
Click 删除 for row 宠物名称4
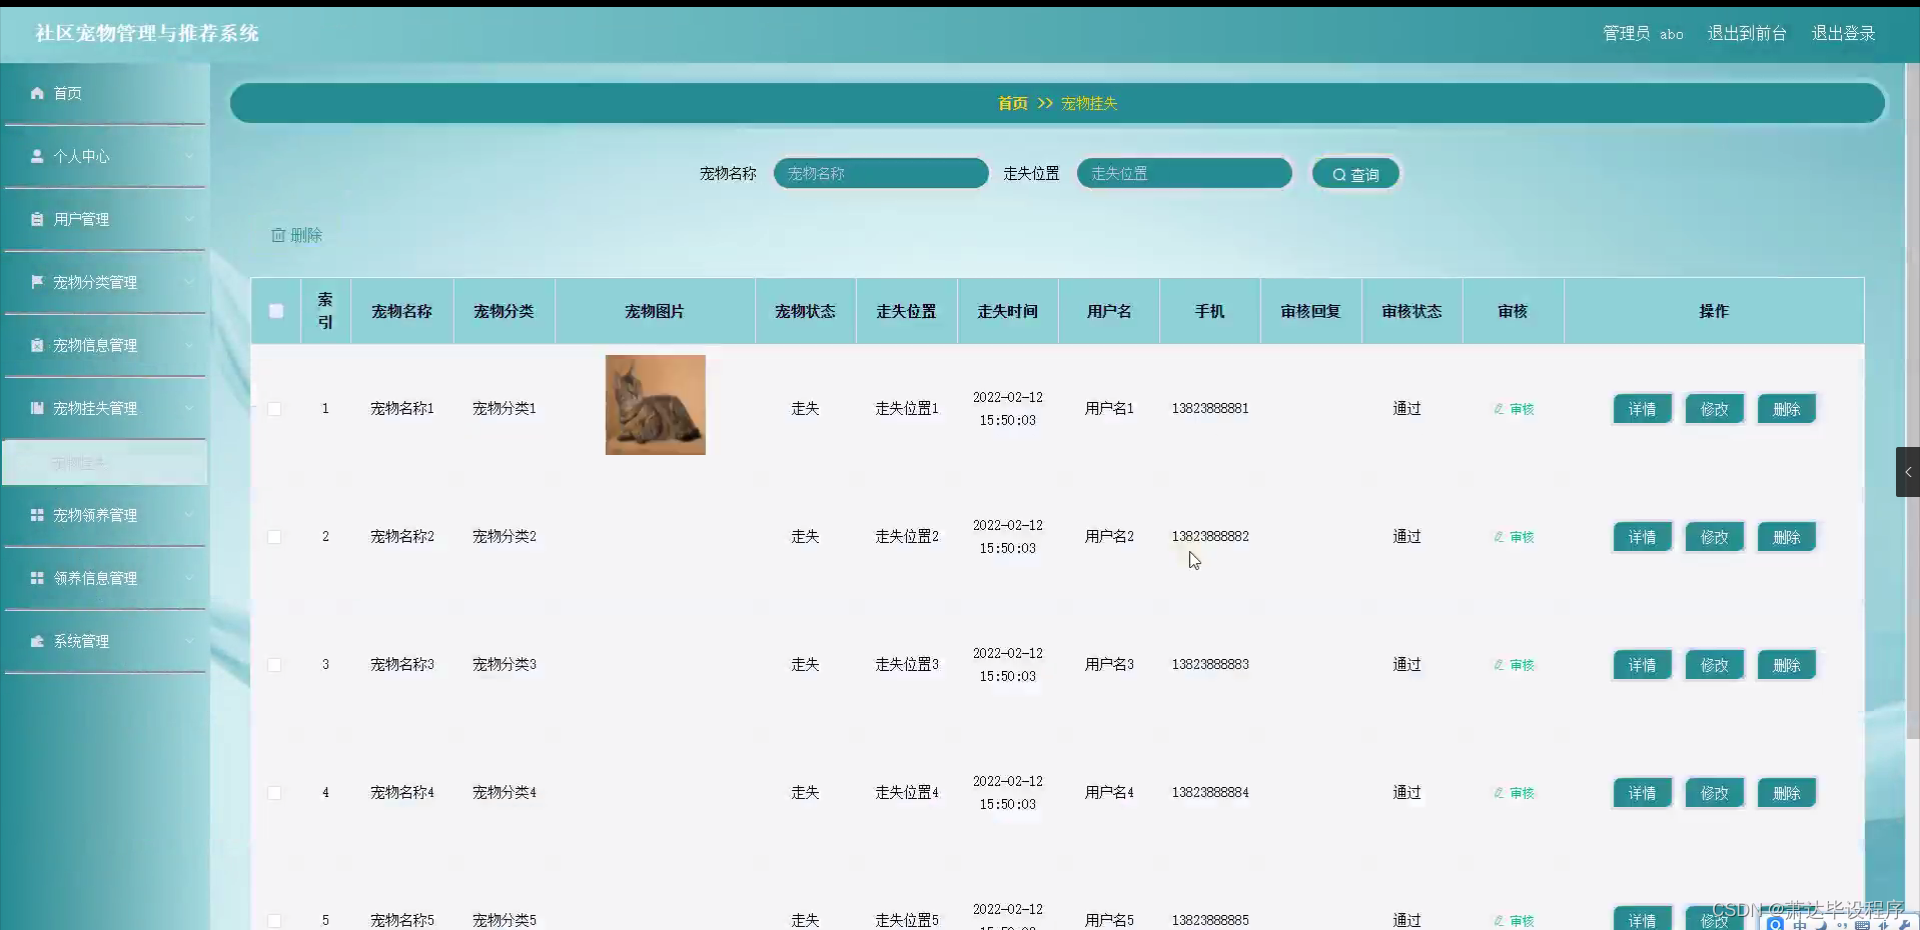(x=1786, y=793)
